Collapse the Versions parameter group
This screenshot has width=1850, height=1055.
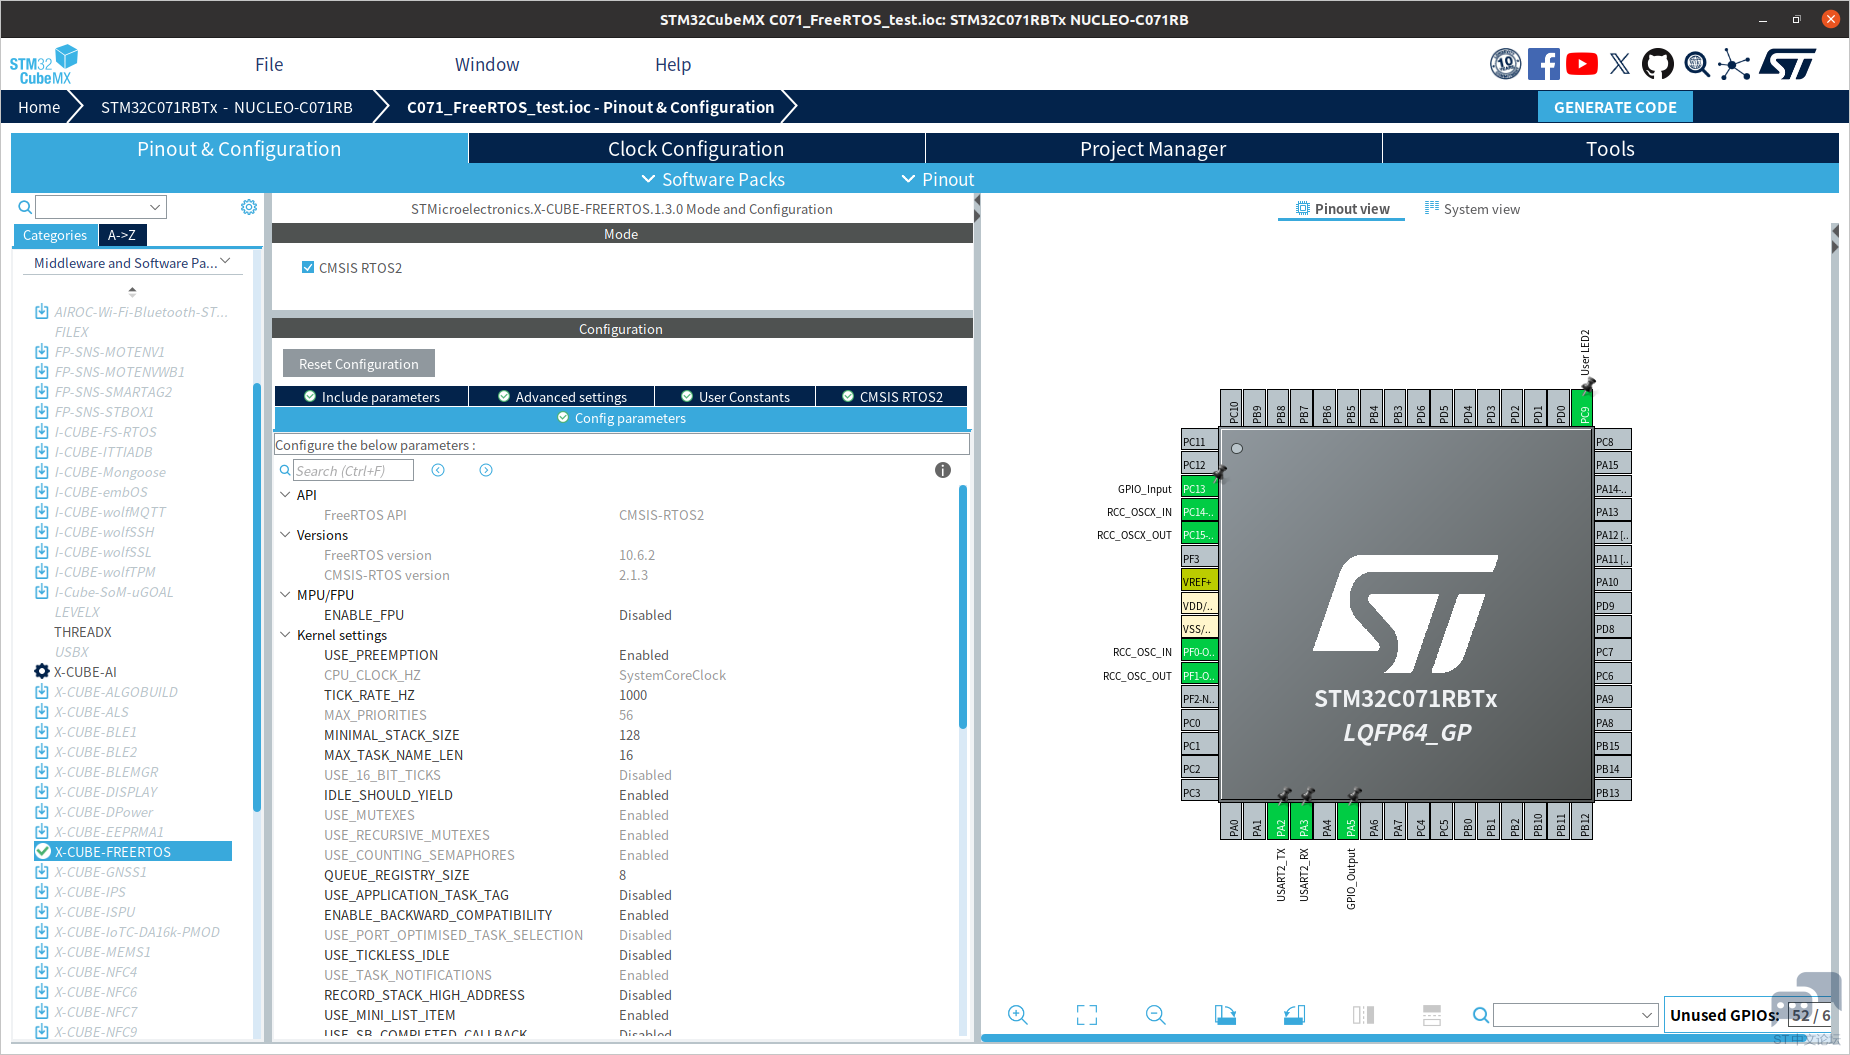click(285, 535)
